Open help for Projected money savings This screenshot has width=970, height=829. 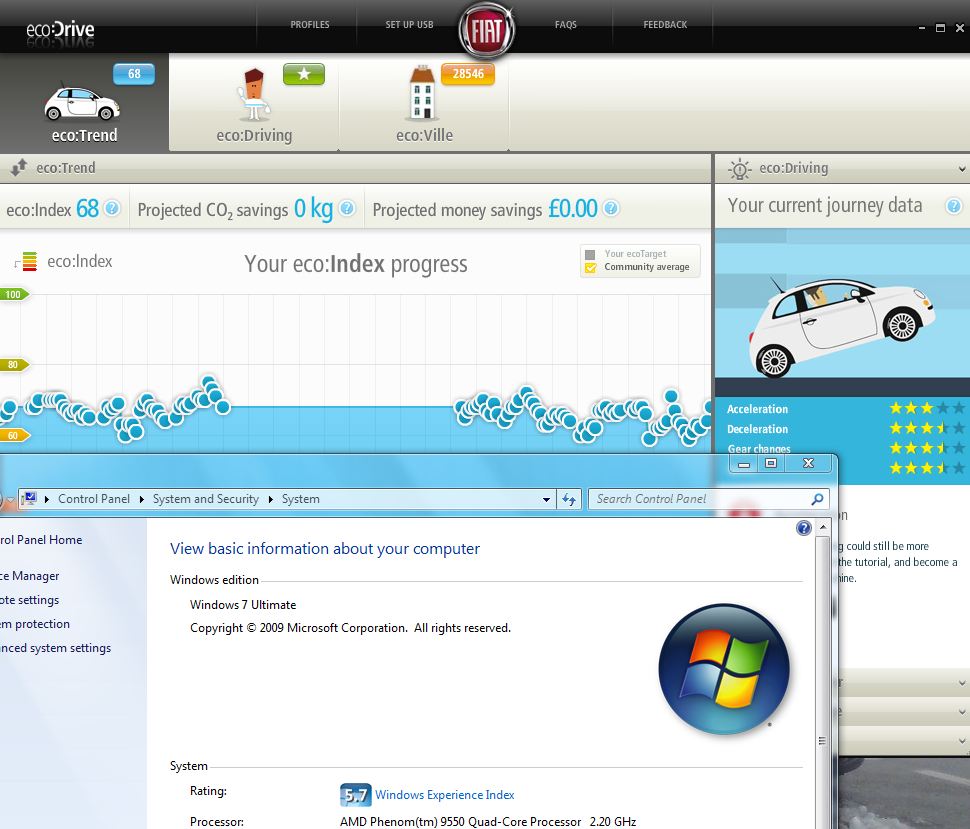click(x=611, y=208)
